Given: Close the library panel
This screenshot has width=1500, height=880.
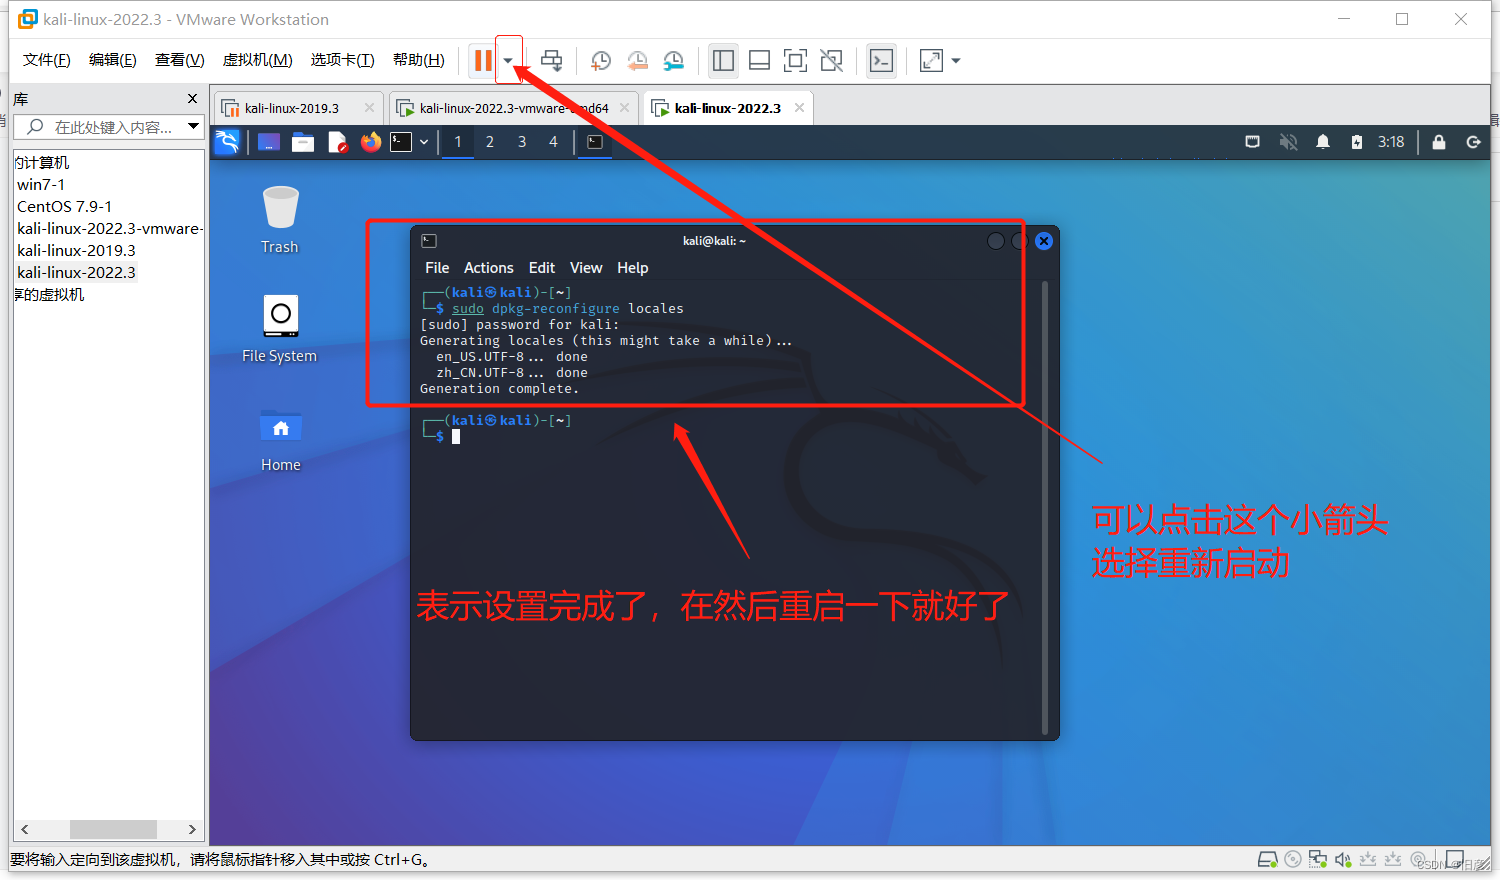Looking at the screenshot, I should (192, 99).
